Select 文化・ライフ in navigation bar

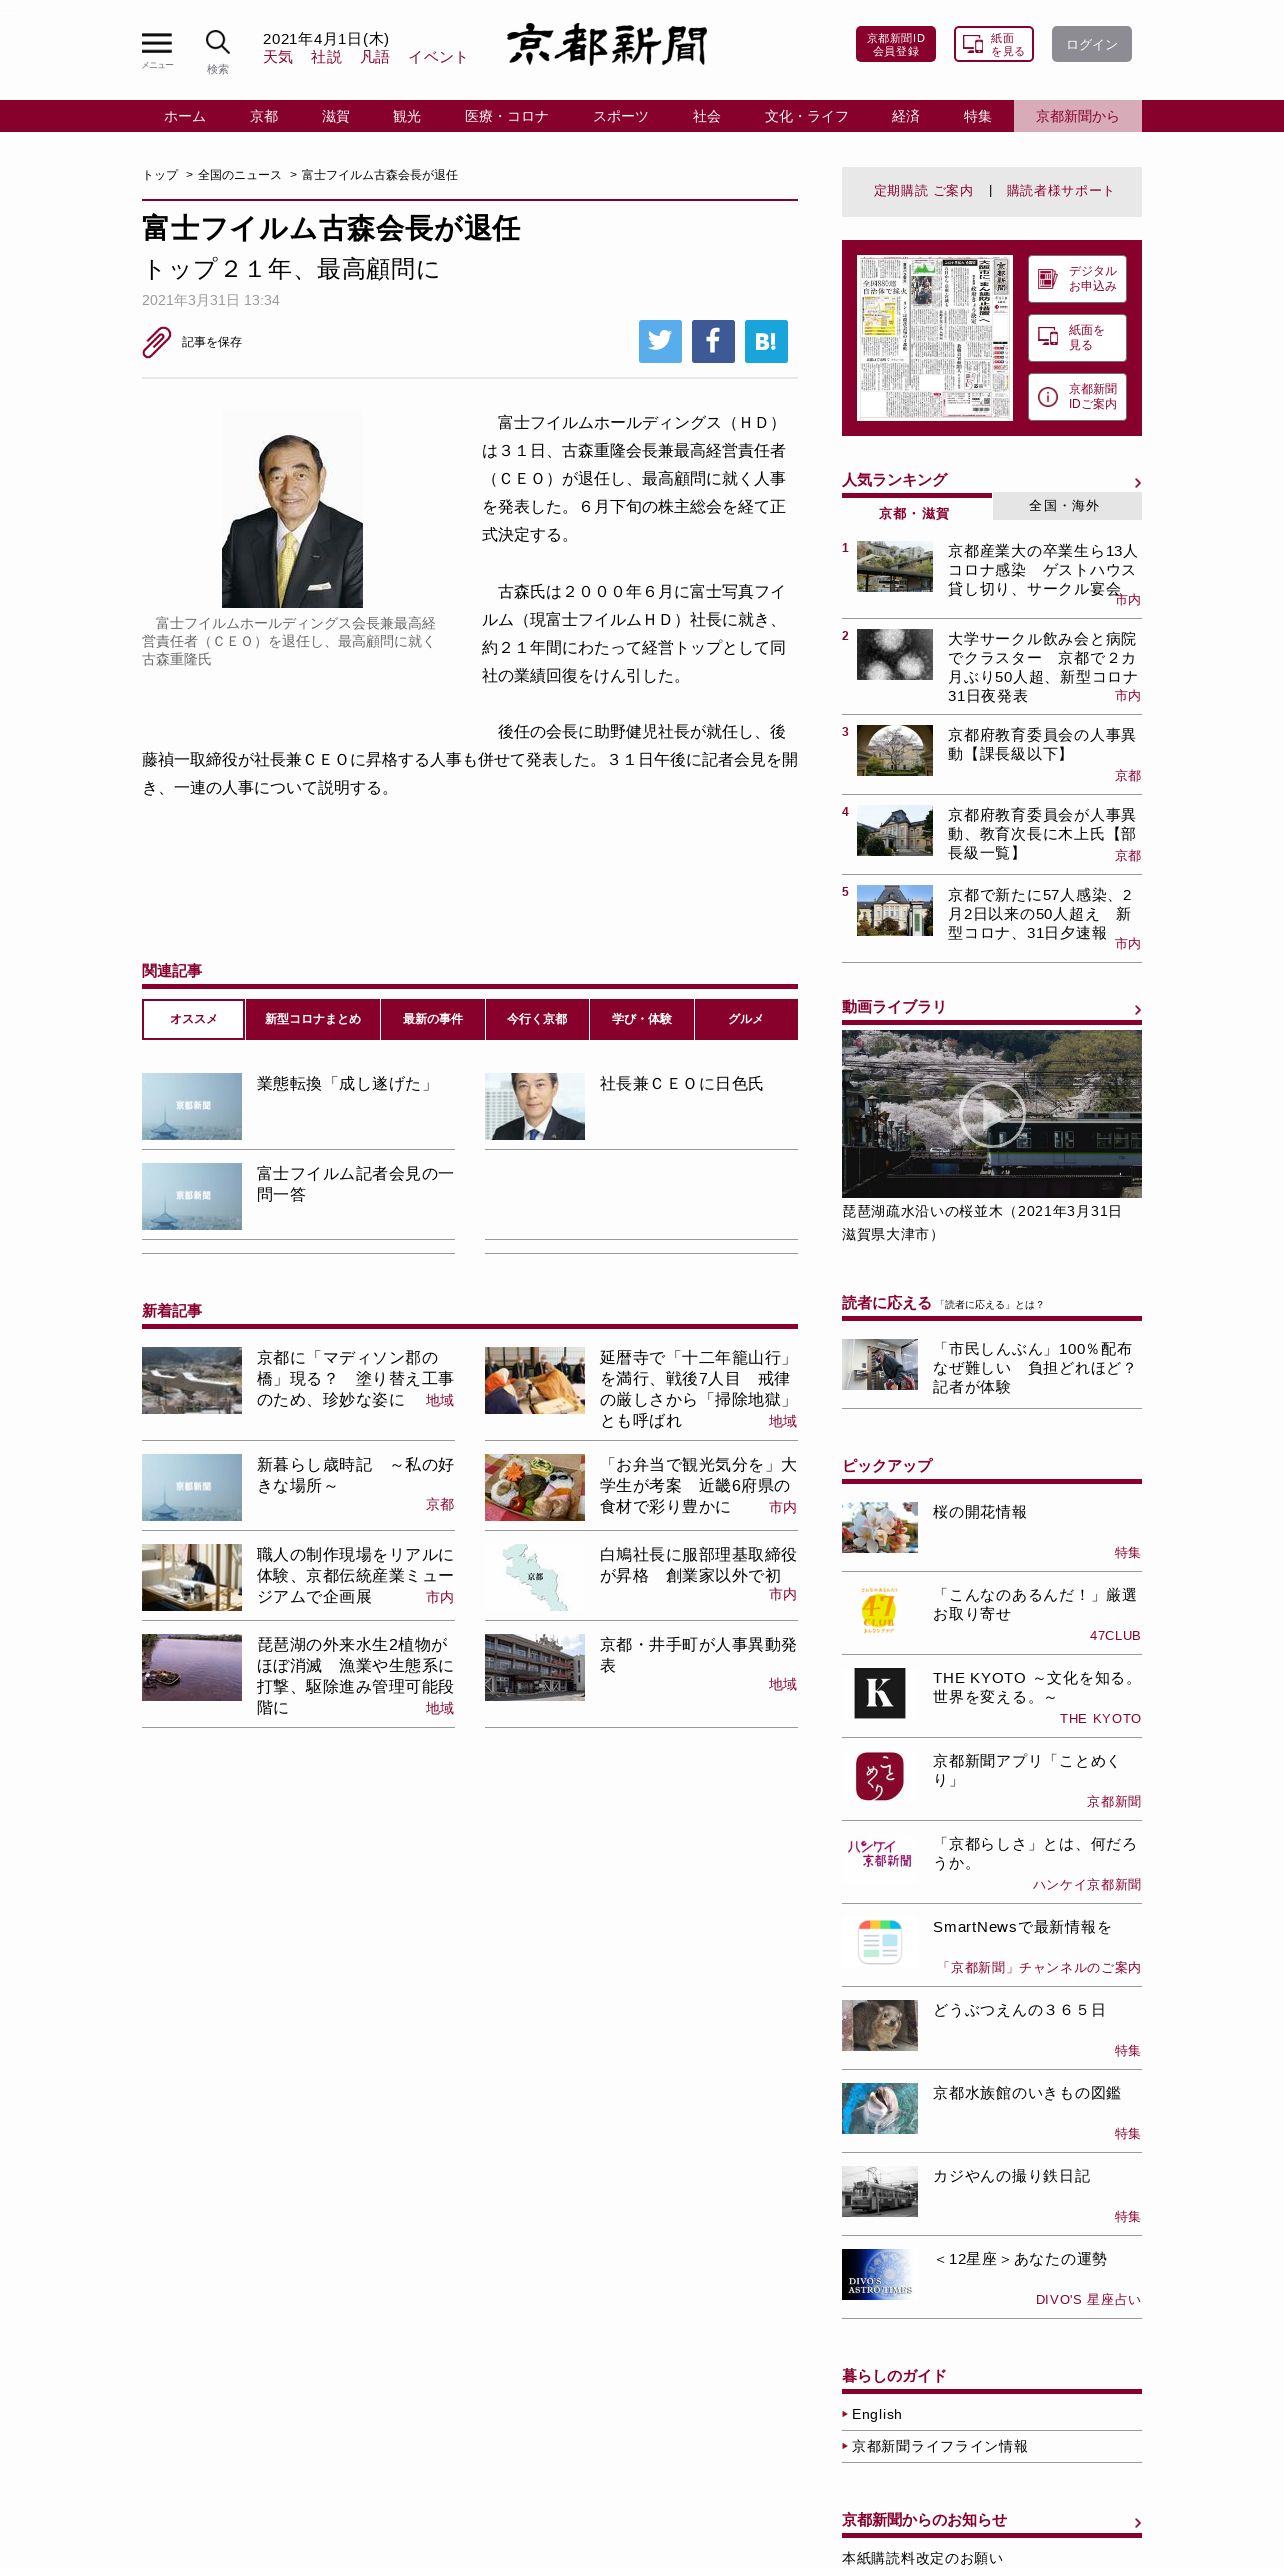click(x=807, y=116)
